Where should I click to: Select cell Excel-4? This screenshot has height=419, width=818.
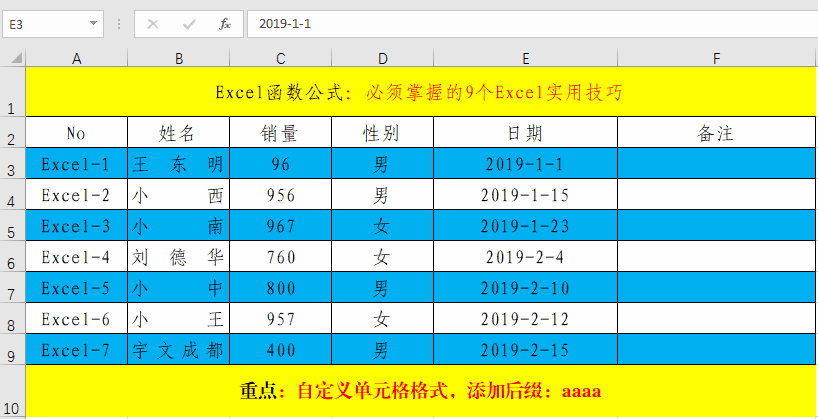point(77,256)
